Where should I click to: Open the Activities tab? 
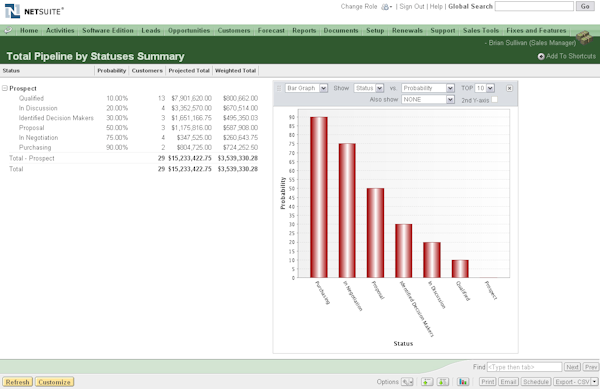coord(60,30)
